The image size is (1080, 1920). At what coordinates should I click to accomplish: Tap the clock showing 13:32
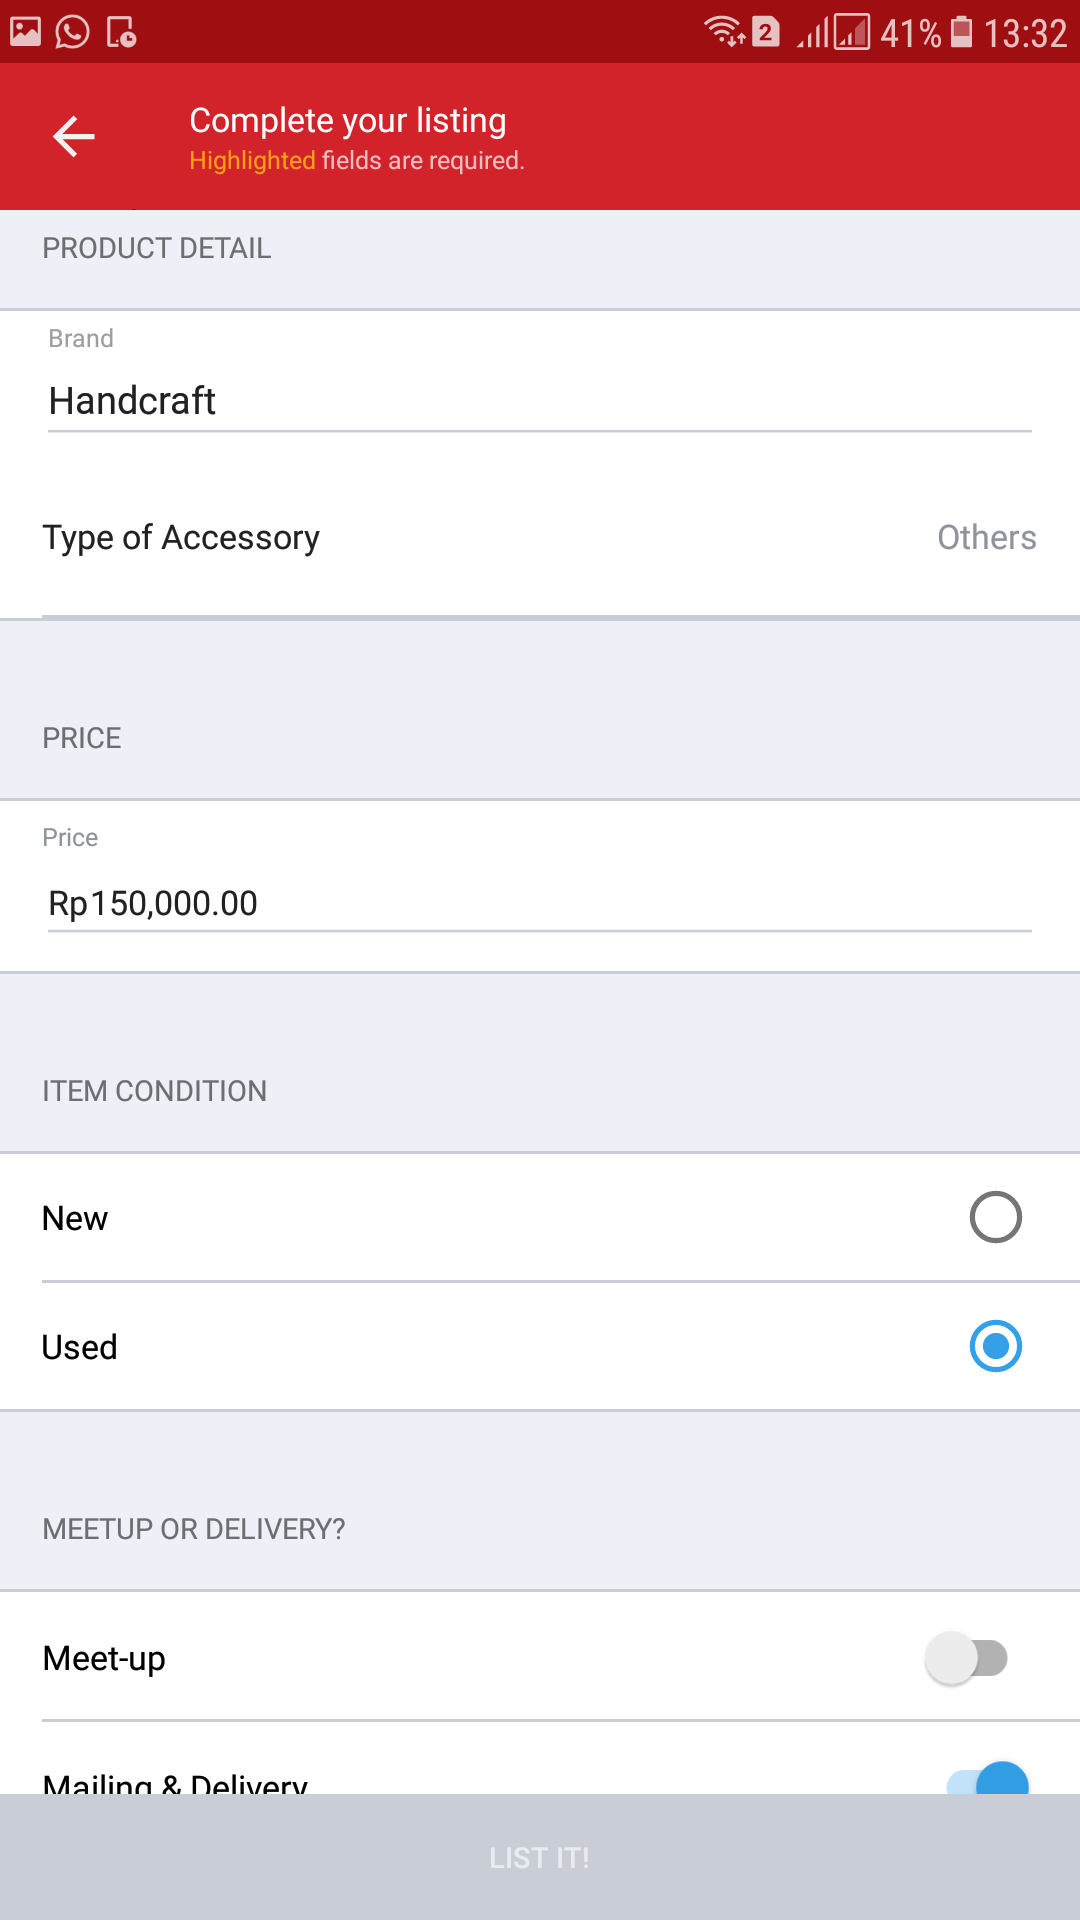pos(1025,34)
